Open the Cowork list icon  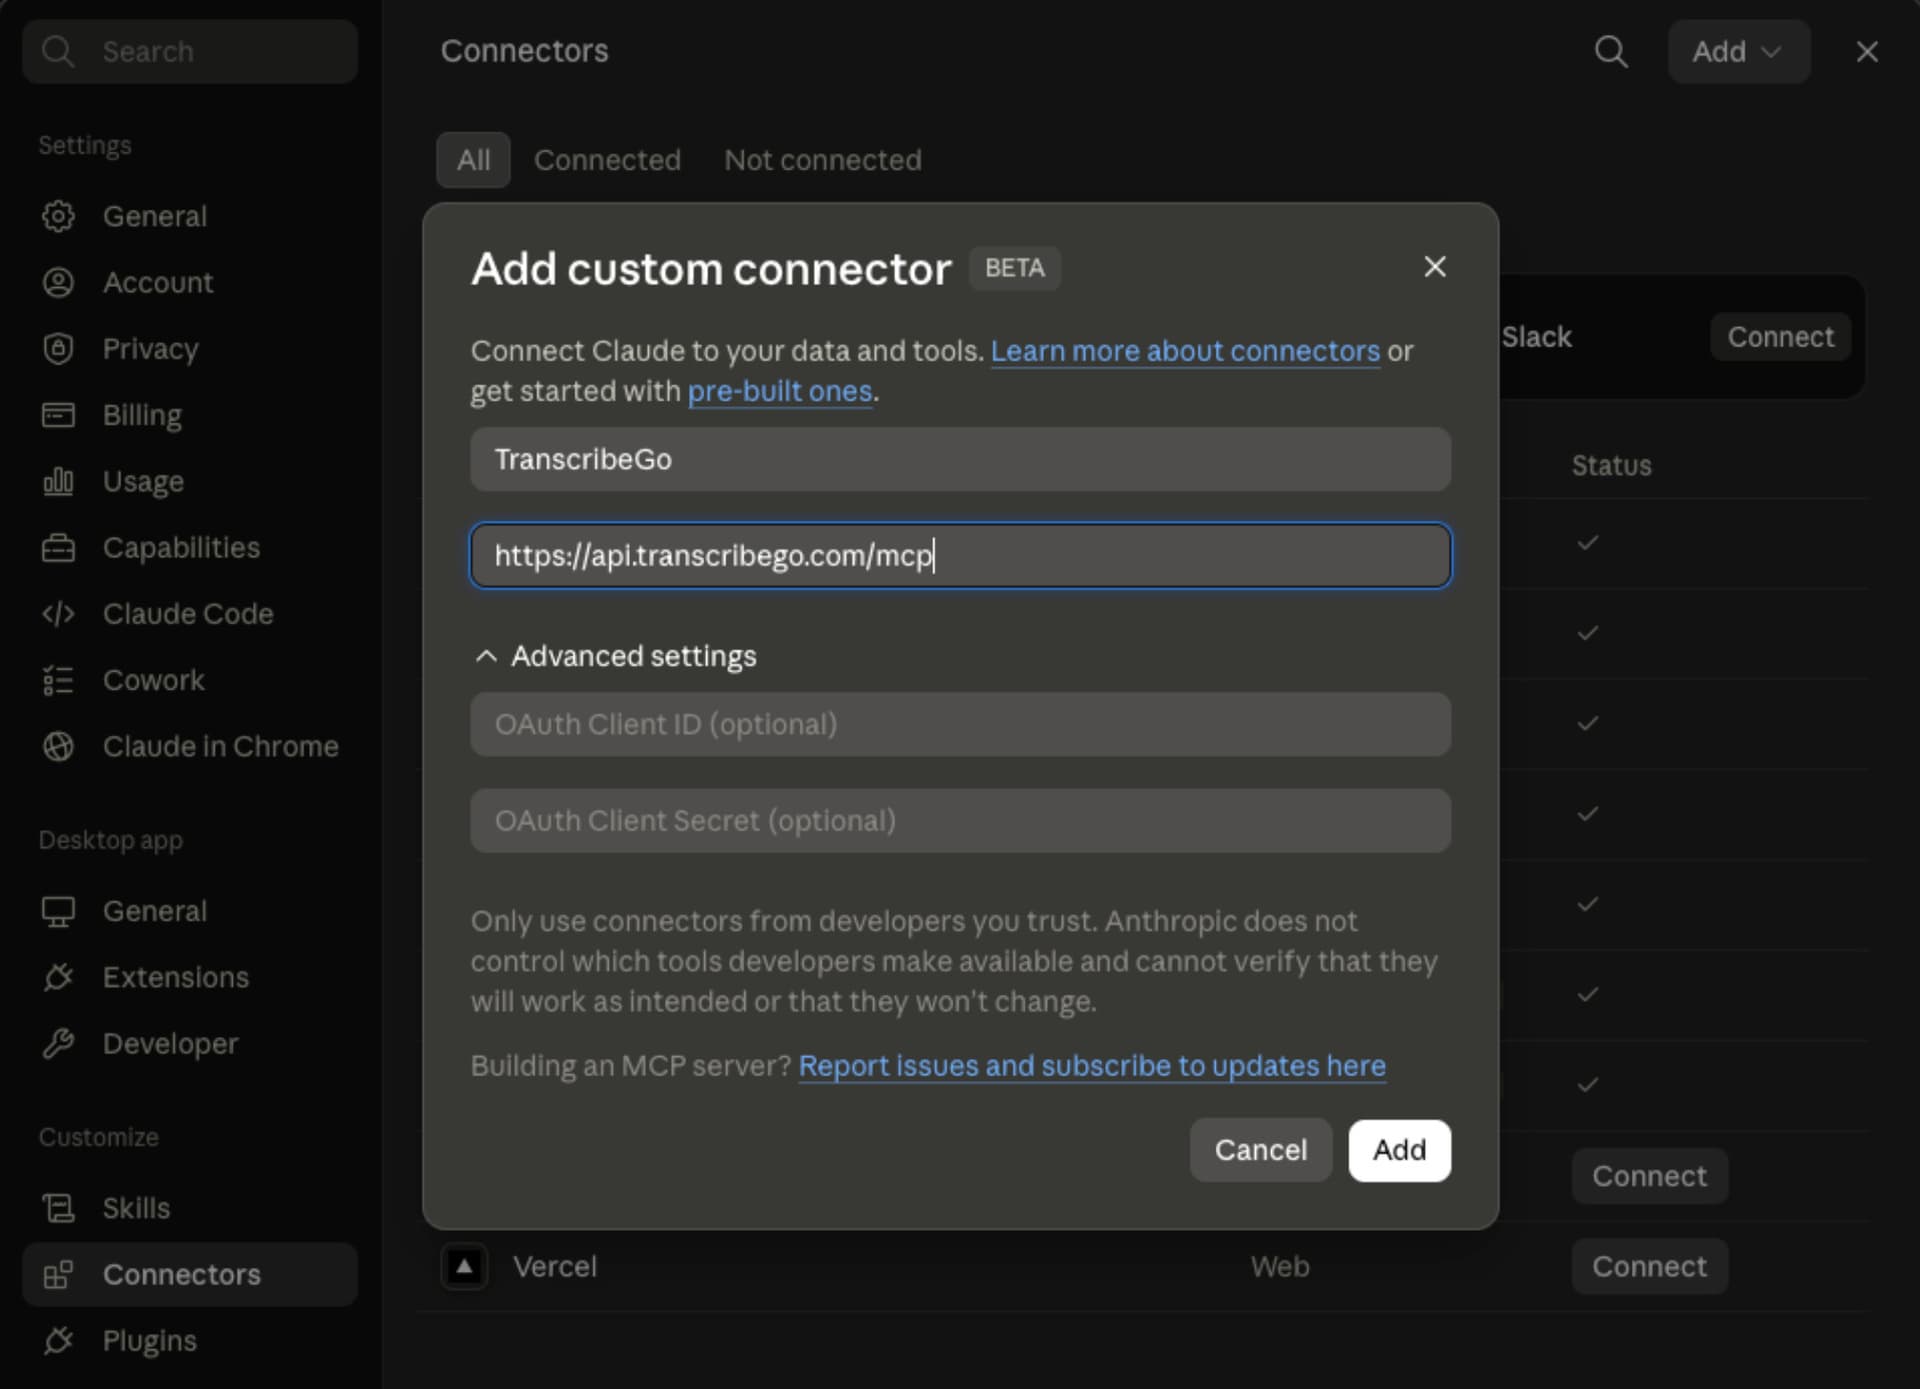tap(58, 680)
